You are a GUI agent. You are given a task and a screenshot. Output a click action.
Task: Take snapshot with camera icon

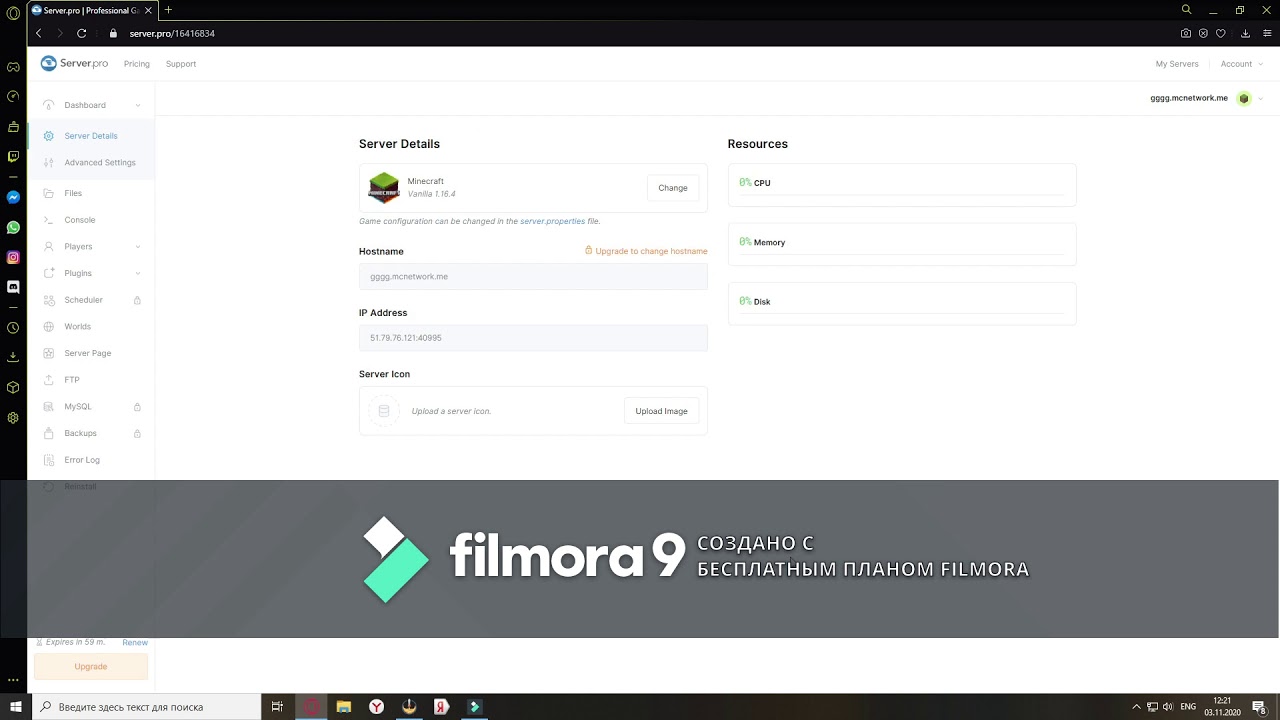tap(1186, 33)
